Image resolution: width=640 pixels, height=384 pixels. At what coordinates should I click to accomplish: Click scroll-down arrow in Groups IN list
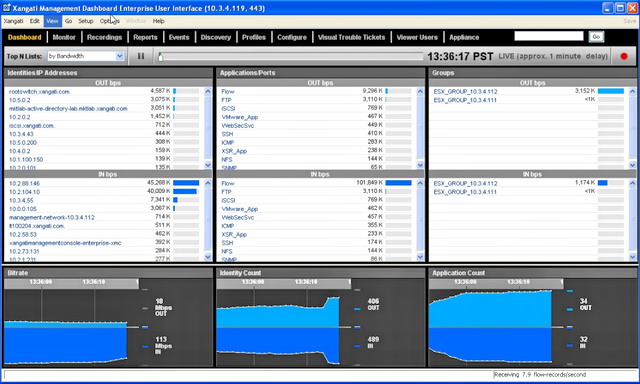(633, 257)
